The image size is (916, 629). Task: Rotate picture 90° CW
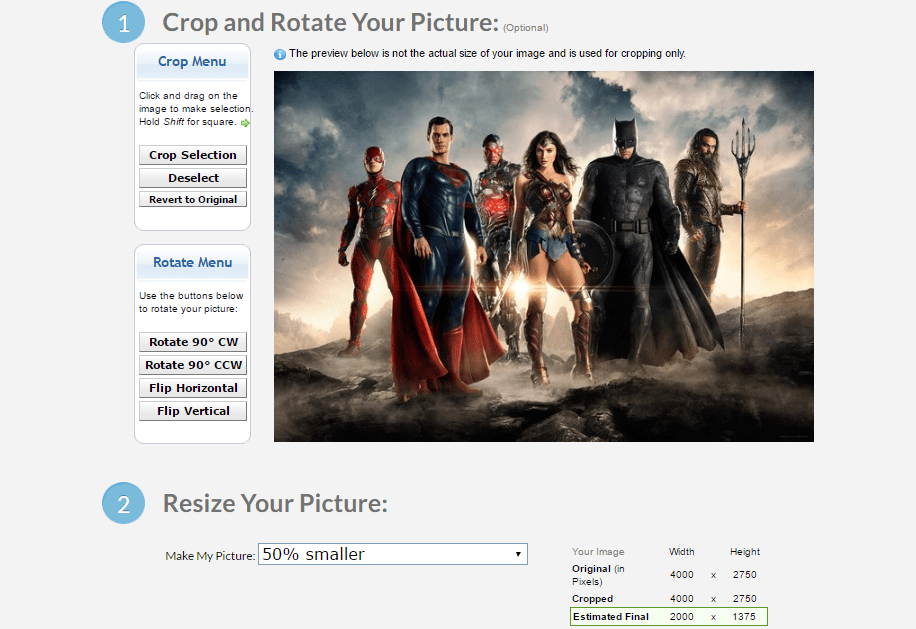(x=193, y=342)
